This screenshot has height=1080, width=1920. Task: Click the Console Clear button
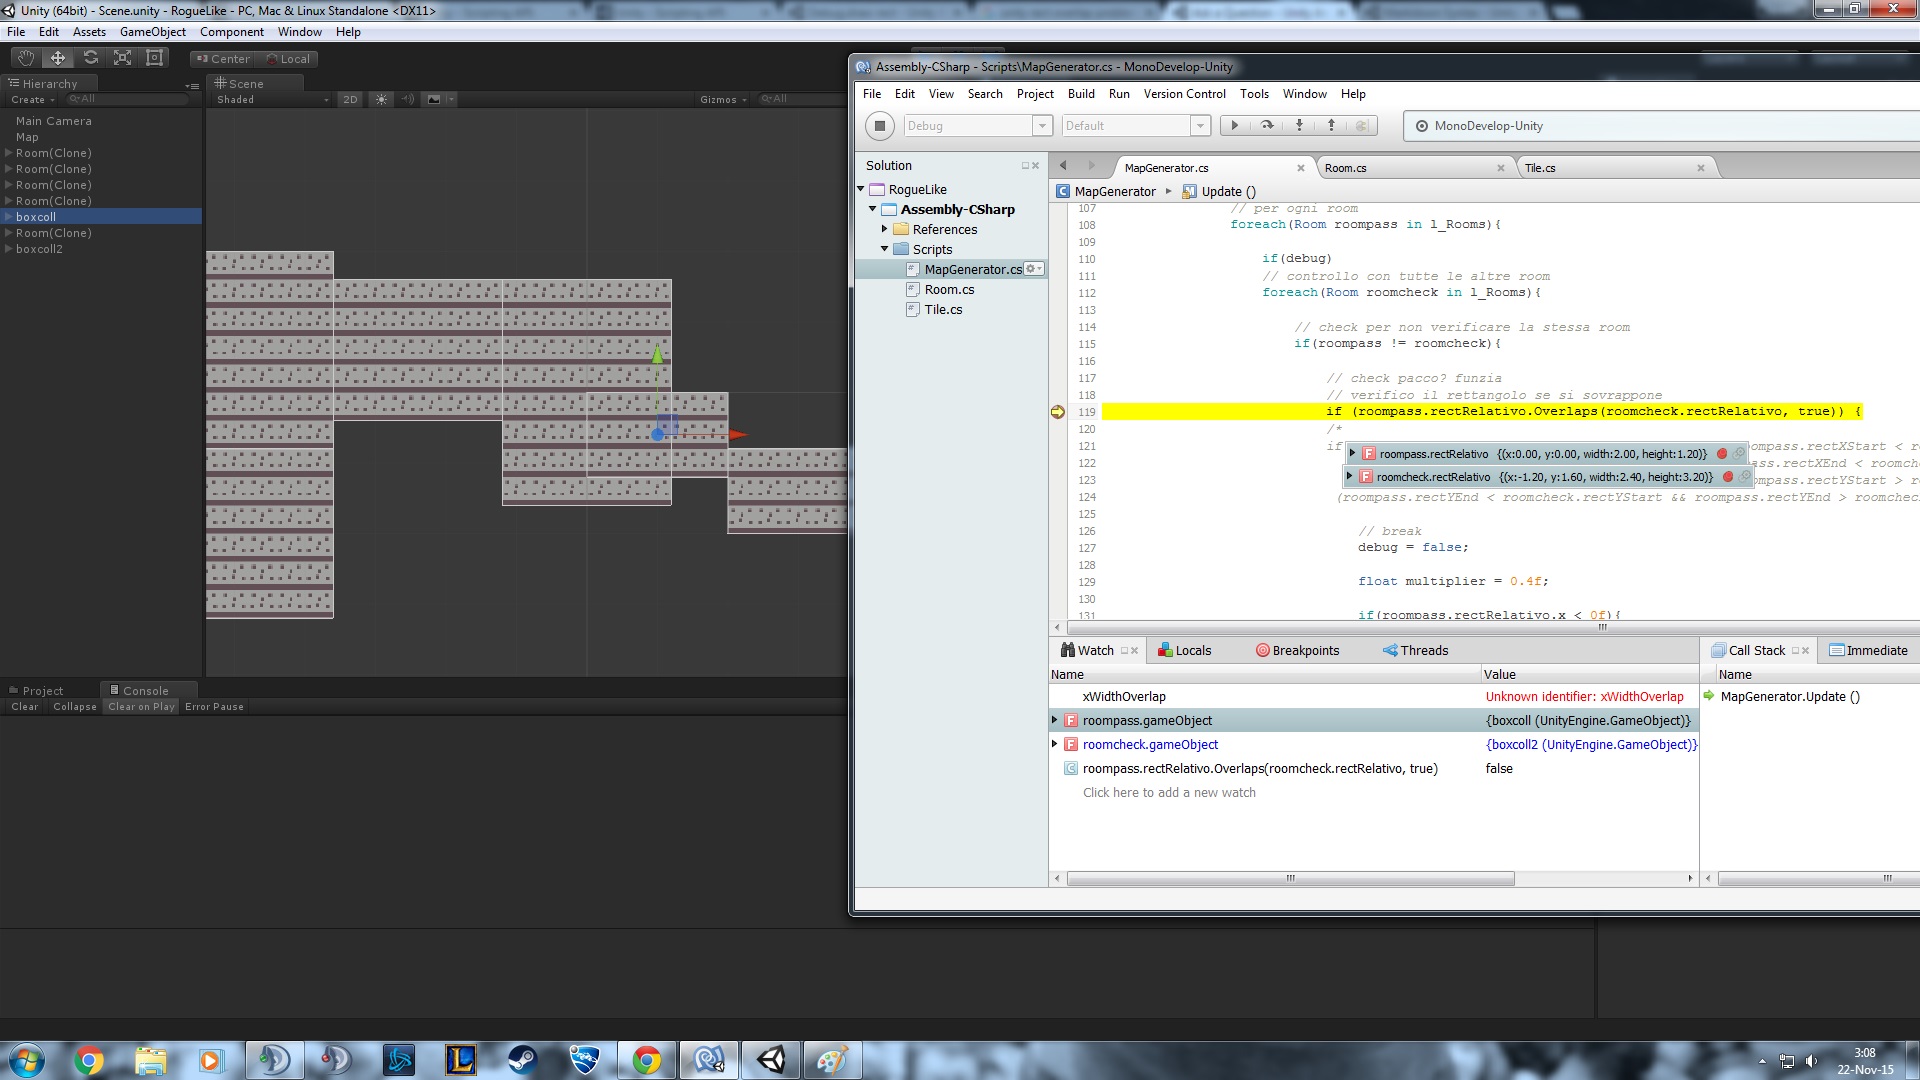25,706
